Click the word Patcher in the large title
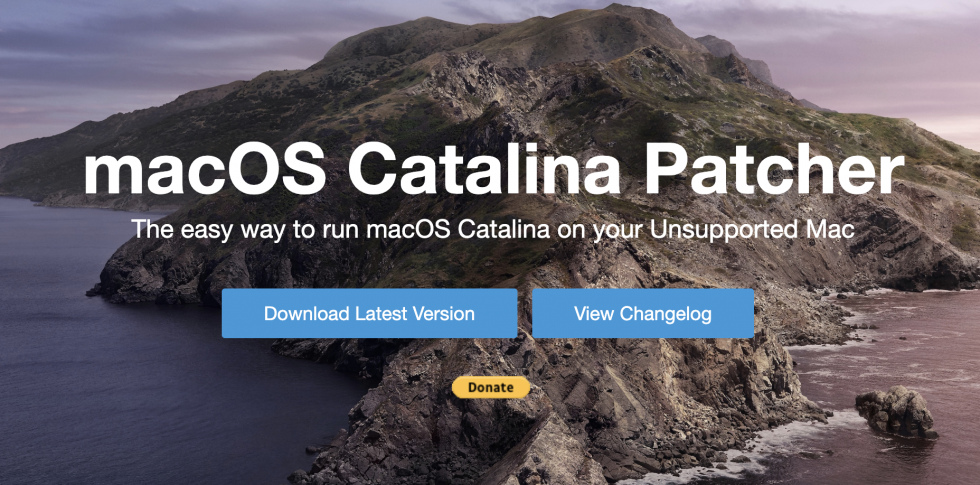Image resolution: width=980 pixels, height=485 pixels. click(x=775, y=171)
